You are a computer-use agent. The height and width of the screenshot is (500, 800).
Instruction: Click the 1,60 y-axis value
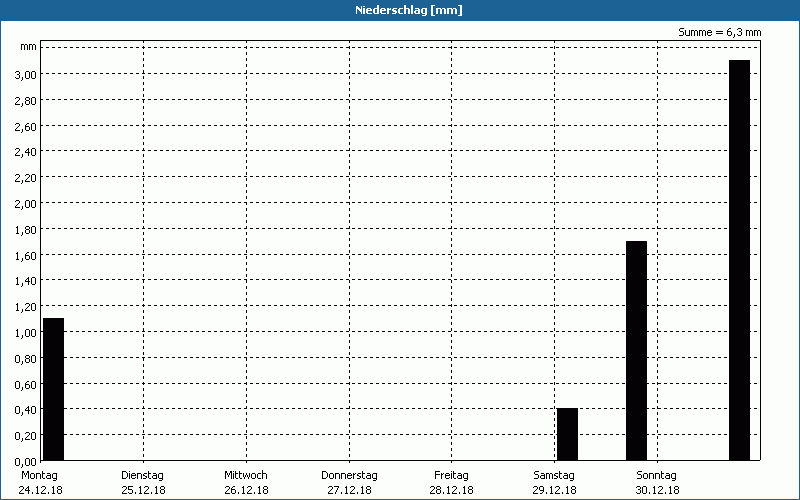26,255
